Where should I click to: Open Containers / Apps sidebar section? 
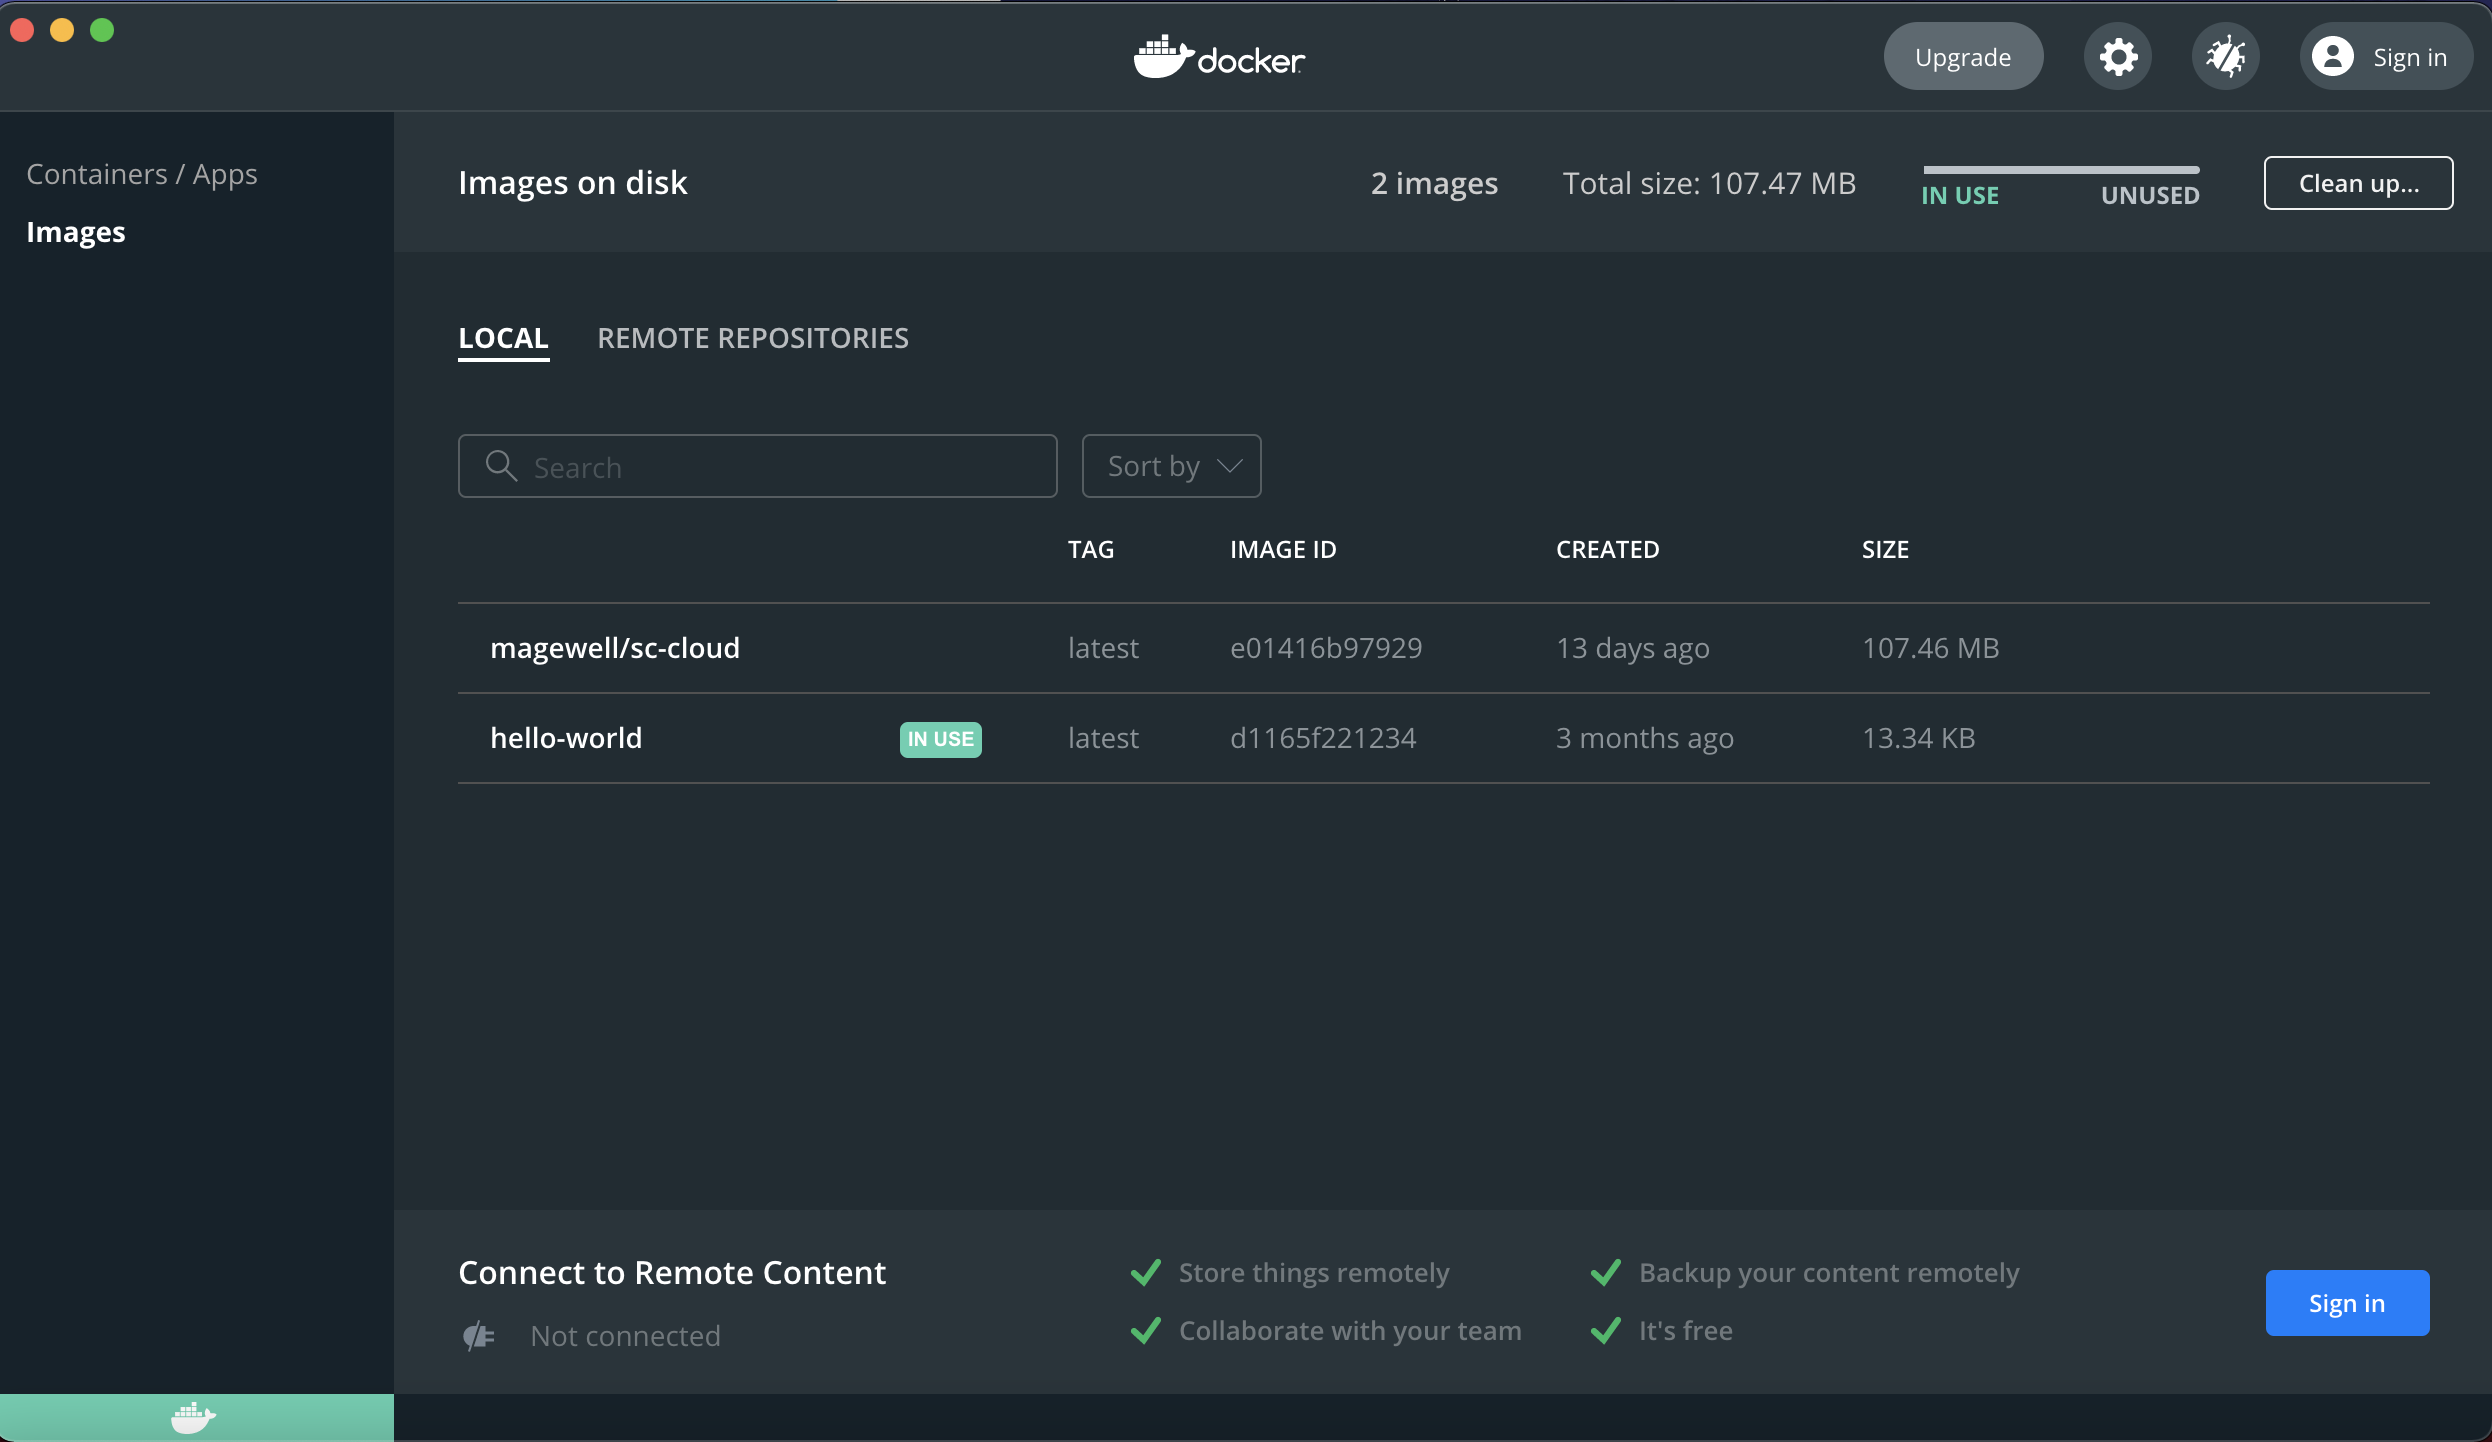[x=142, y=174]
